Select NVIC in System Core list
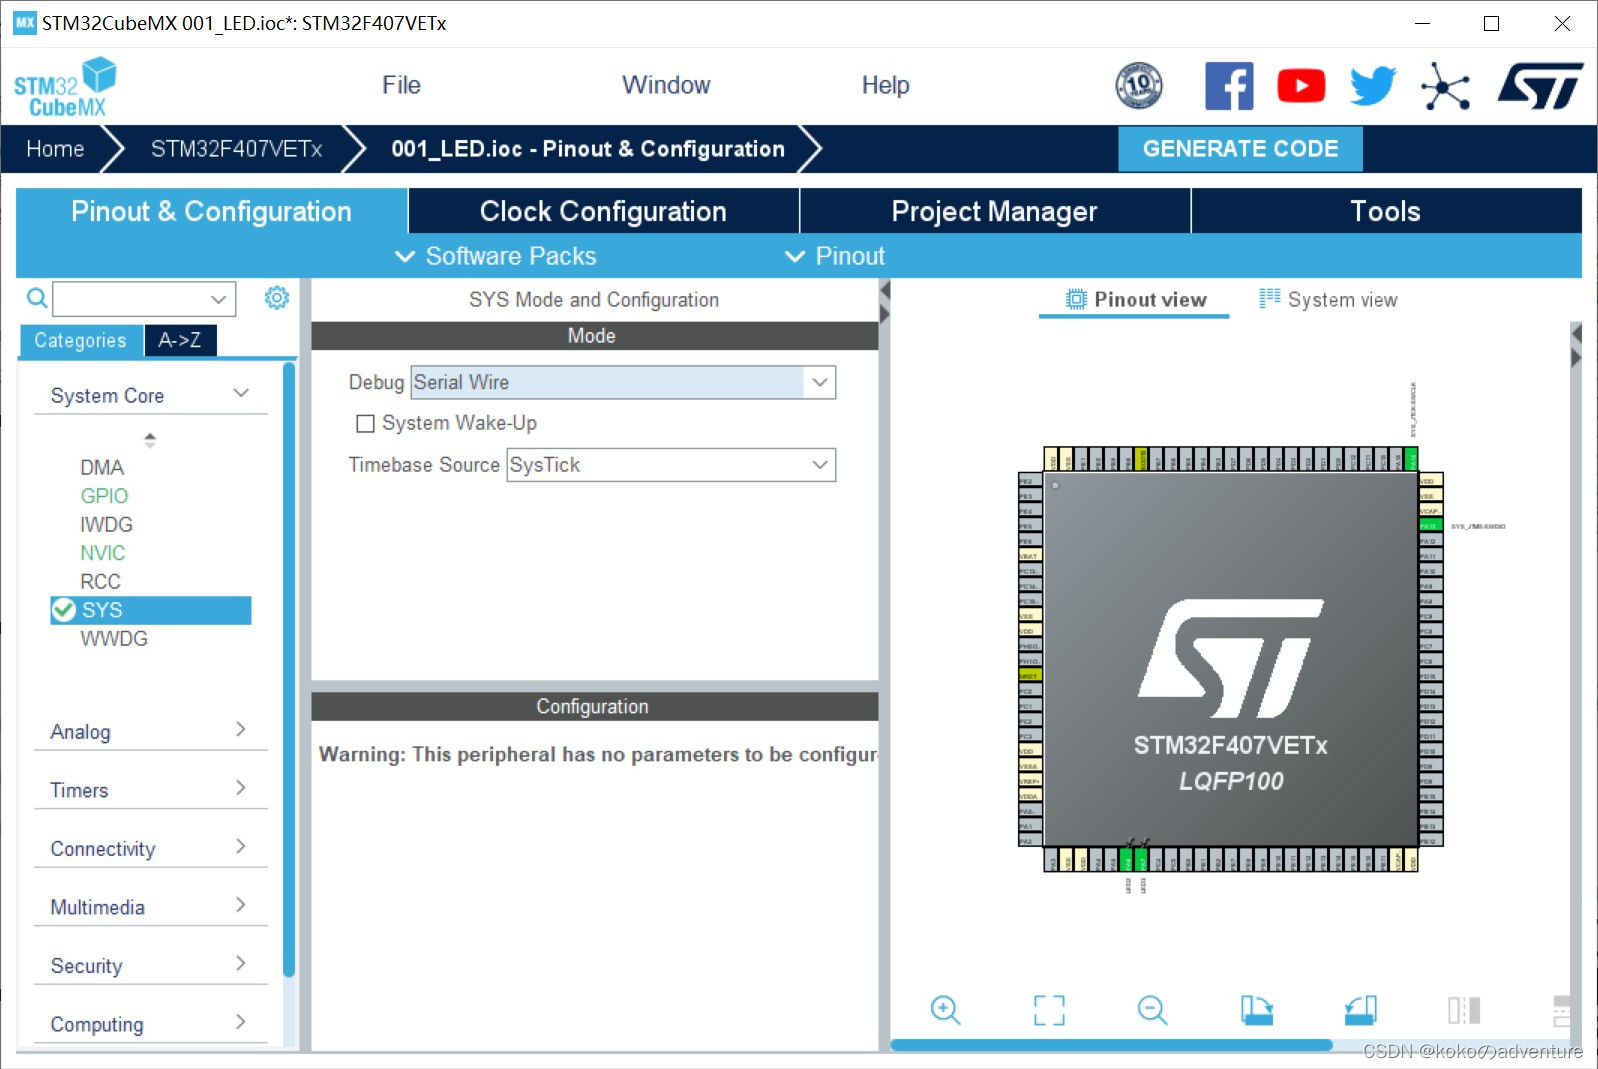The width and height of the screenshot is (1598, 1069). pyautogui.click(x=103, y=553)
